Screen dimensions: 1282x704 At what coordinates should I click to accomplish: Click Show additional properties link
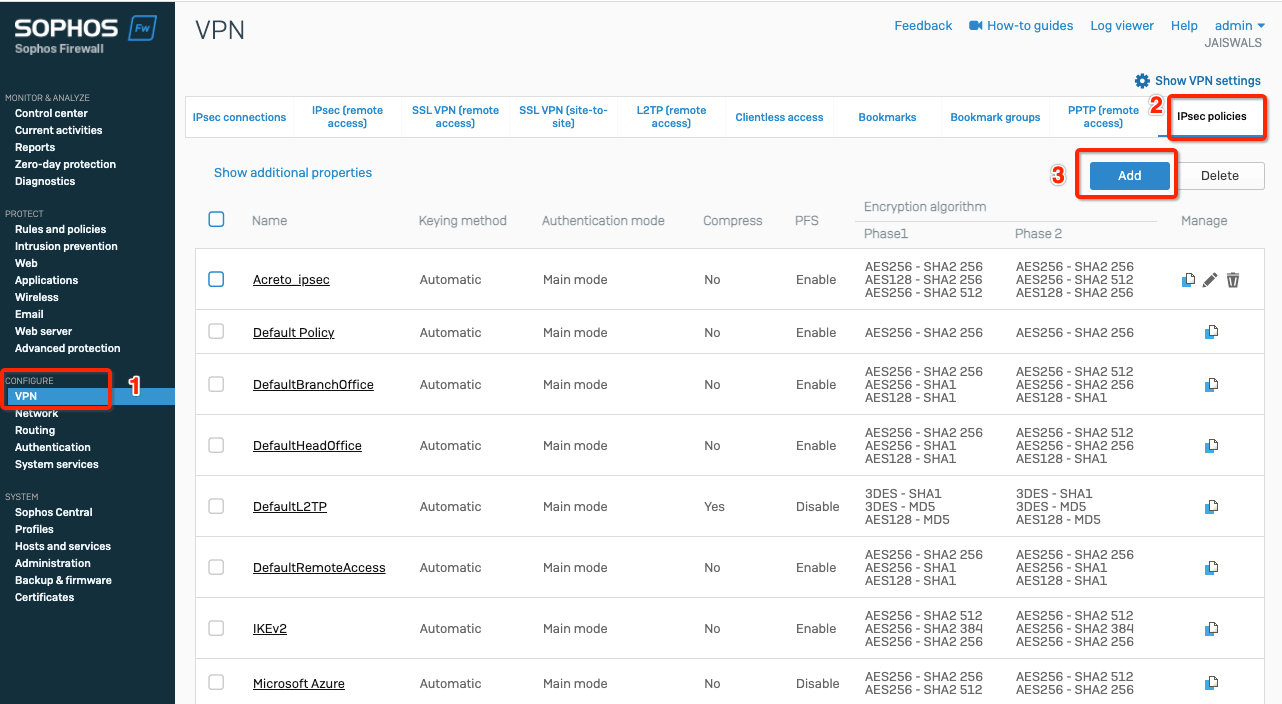tap(293, 173)
